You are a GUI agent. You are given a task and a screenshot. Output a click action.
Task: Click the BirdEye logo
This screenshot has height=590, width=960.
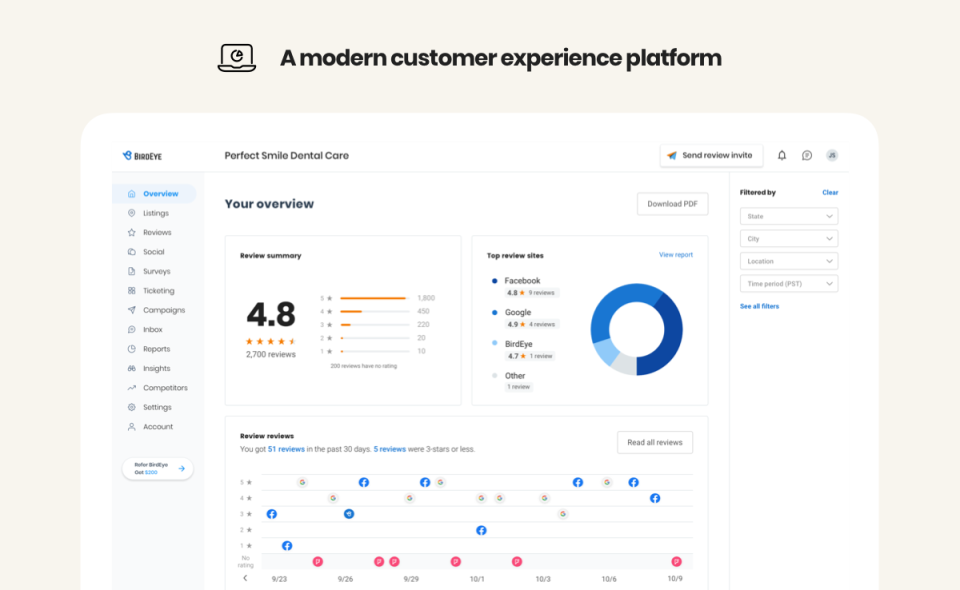[x=142, y=155]
